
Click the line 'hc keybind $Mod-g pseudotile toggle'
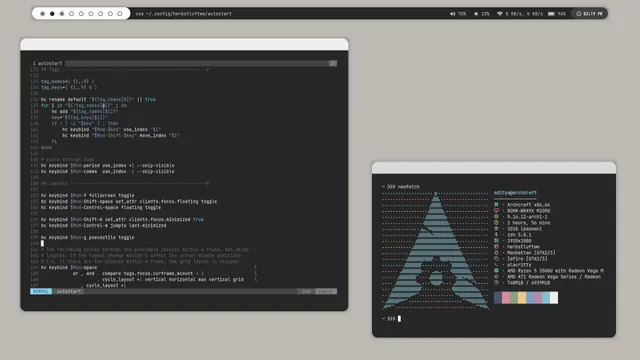click(x=87, y=238)
